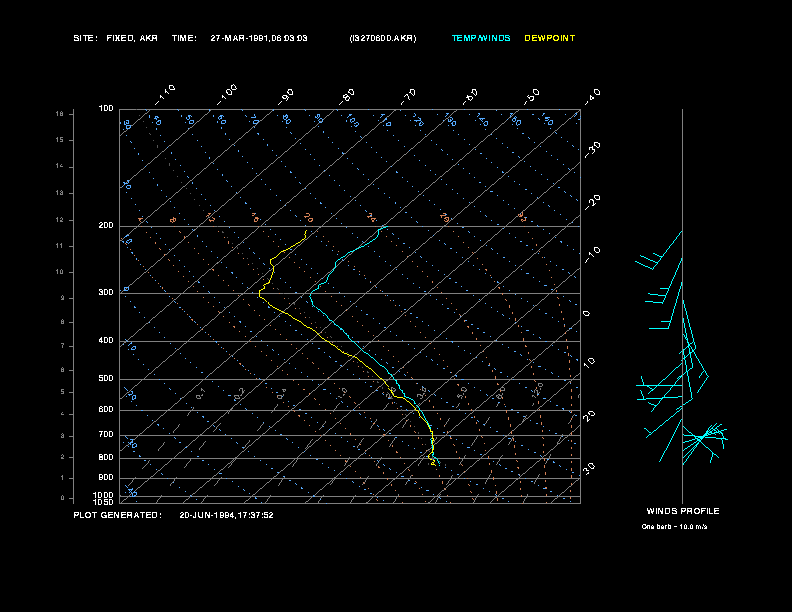Click the 1 km tick on height scale

pyautogui.click(x=63, y=478)
